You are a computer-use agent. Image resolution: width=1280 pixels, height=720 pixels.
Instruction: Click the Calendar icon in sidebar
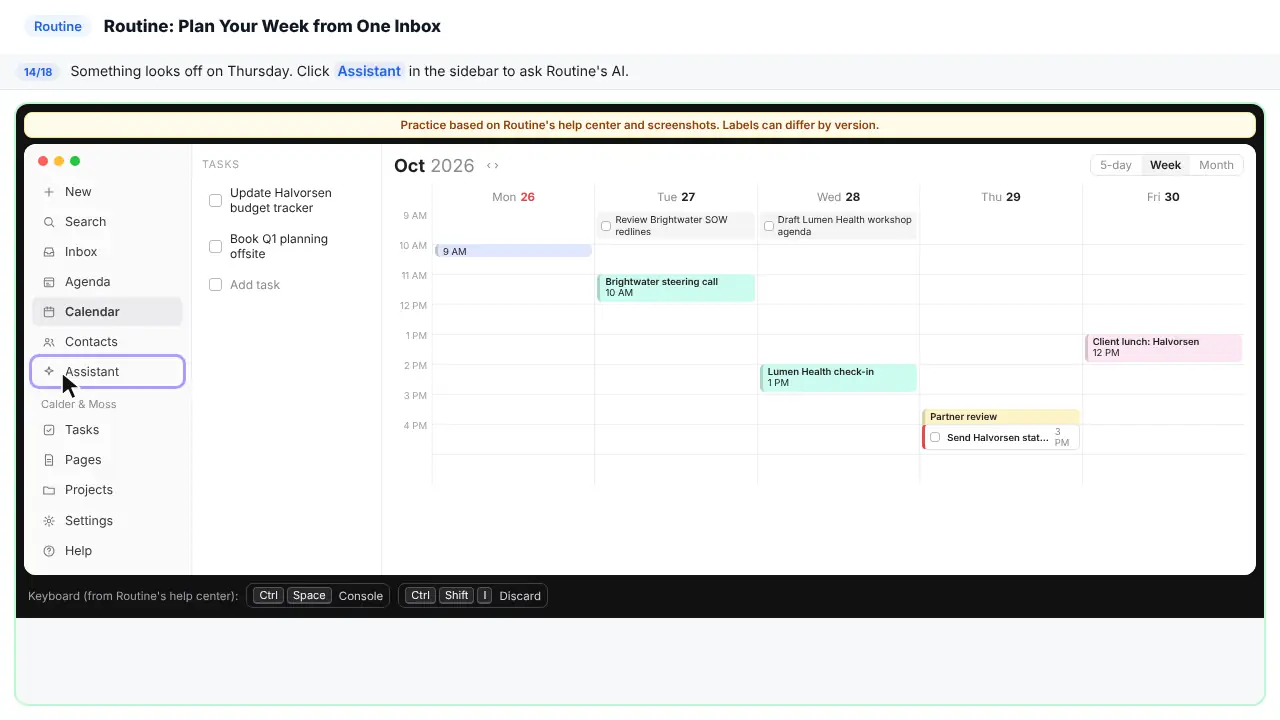point(49,312)
